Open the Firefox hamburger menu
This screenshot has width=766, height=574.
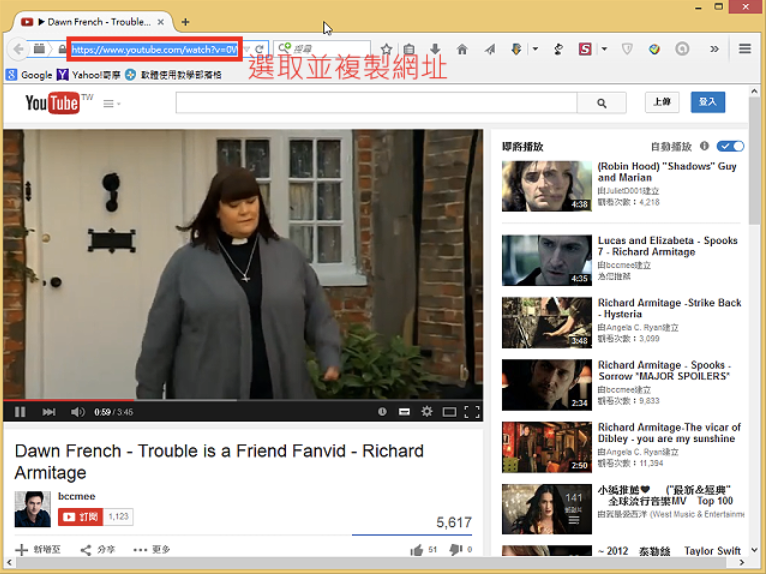(x=745, y=49)
